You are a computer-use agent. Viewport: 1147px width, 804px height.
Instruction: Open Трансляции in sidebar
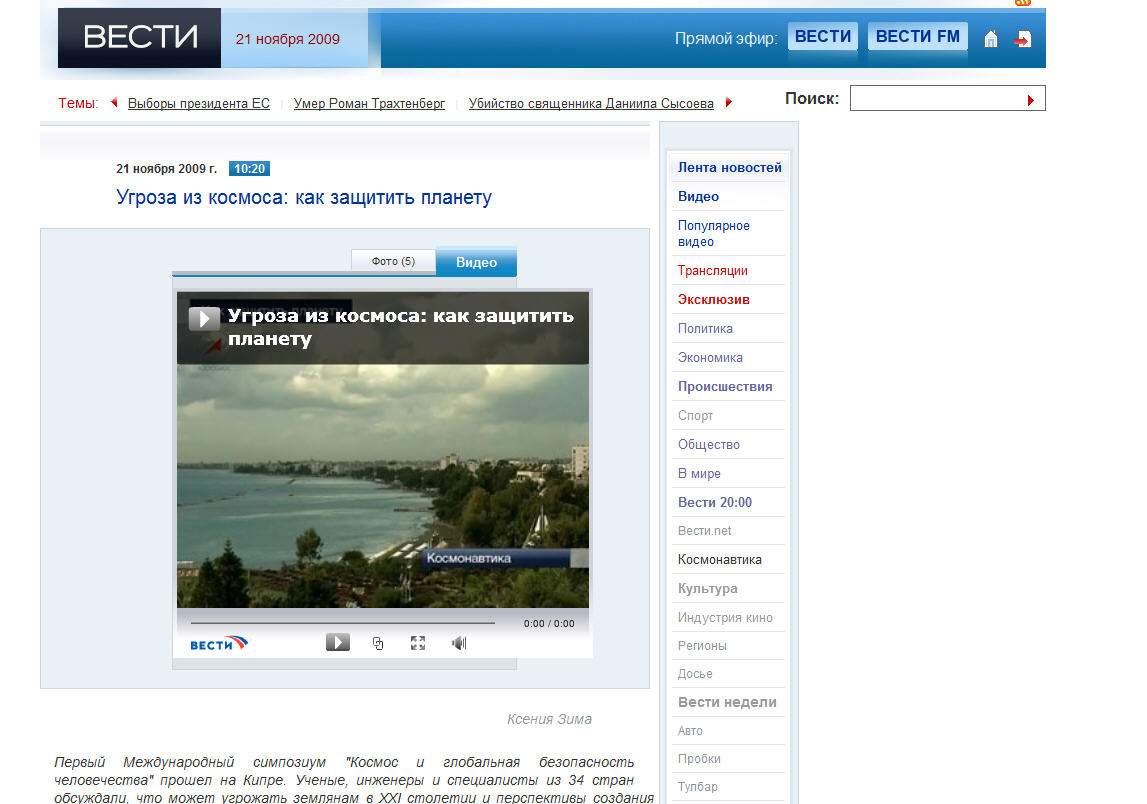(712, 271)
